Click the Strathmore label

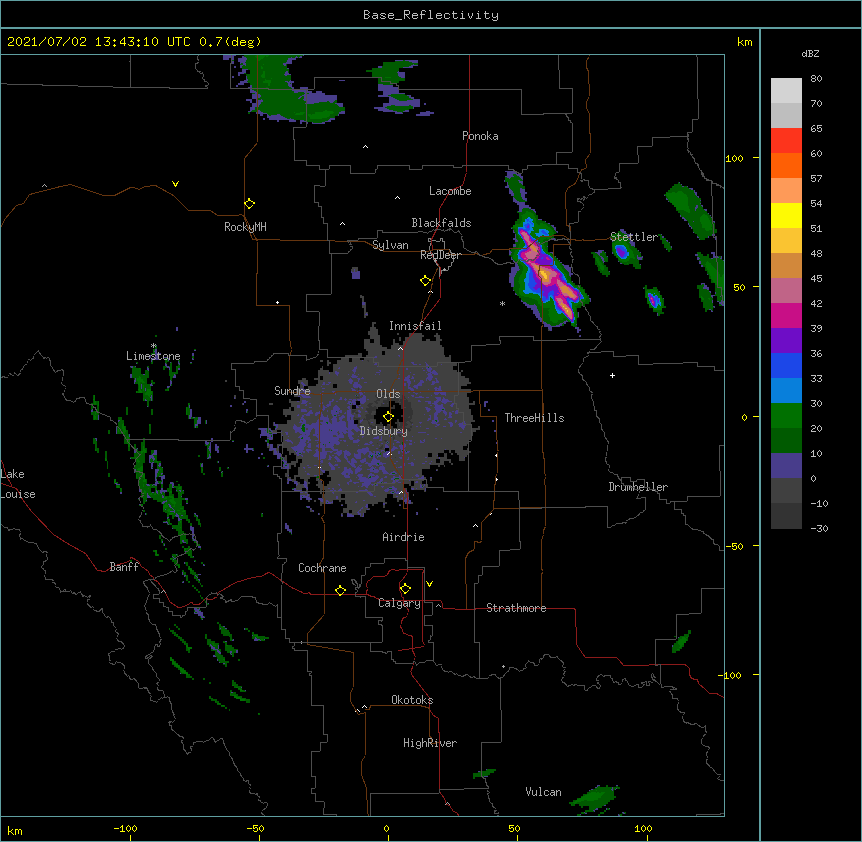click(x=516, y=608)
